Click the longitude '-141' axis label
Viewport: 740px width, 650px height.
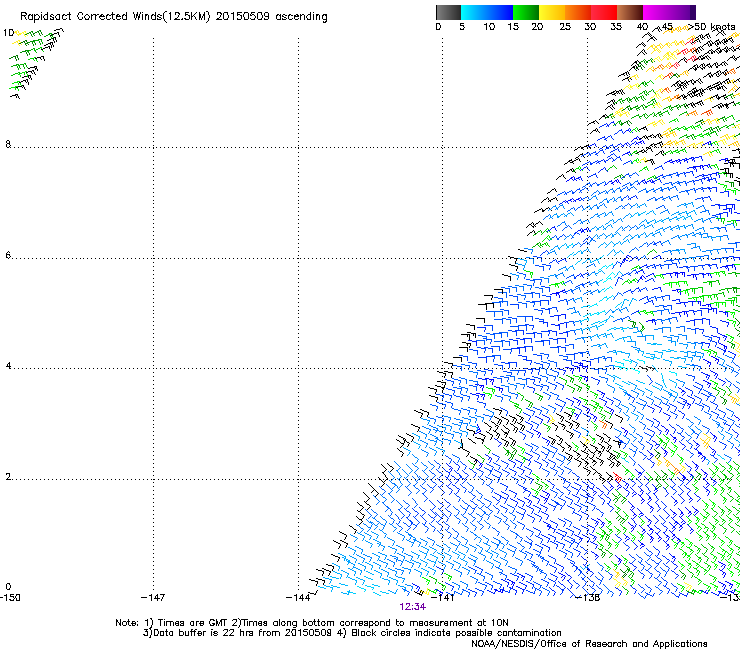pos(443,598)
